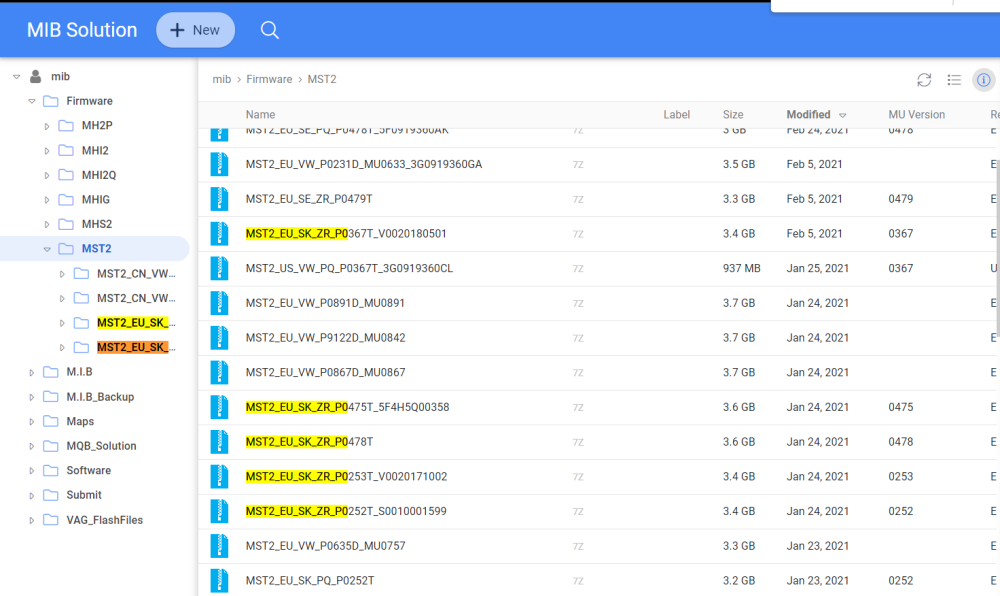This screenshot has width=1000, height=596.
Task: Toggle the Modified sort direction arrow
Action: [842, 115]
